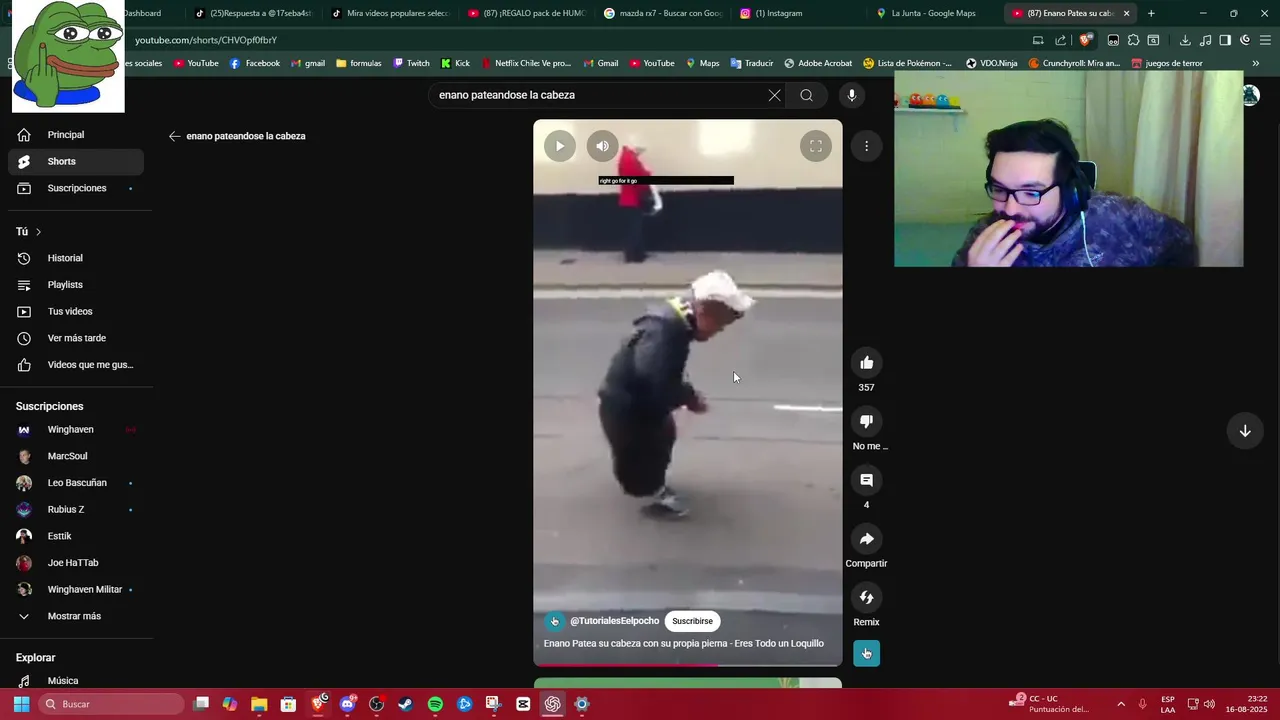Go back from search results arrow

(175, 136)
